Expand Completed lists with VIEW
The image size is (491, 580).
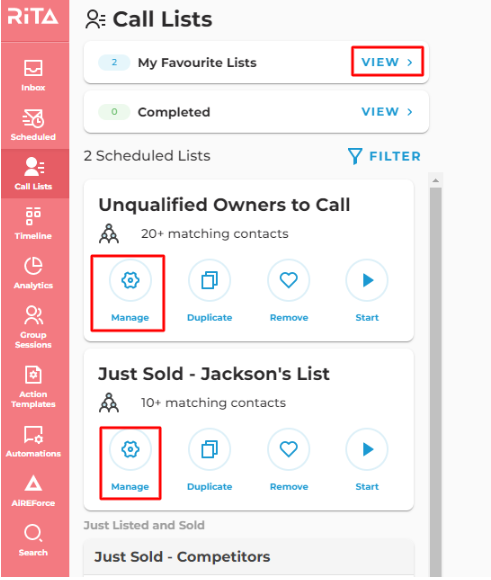click(387, 112)
